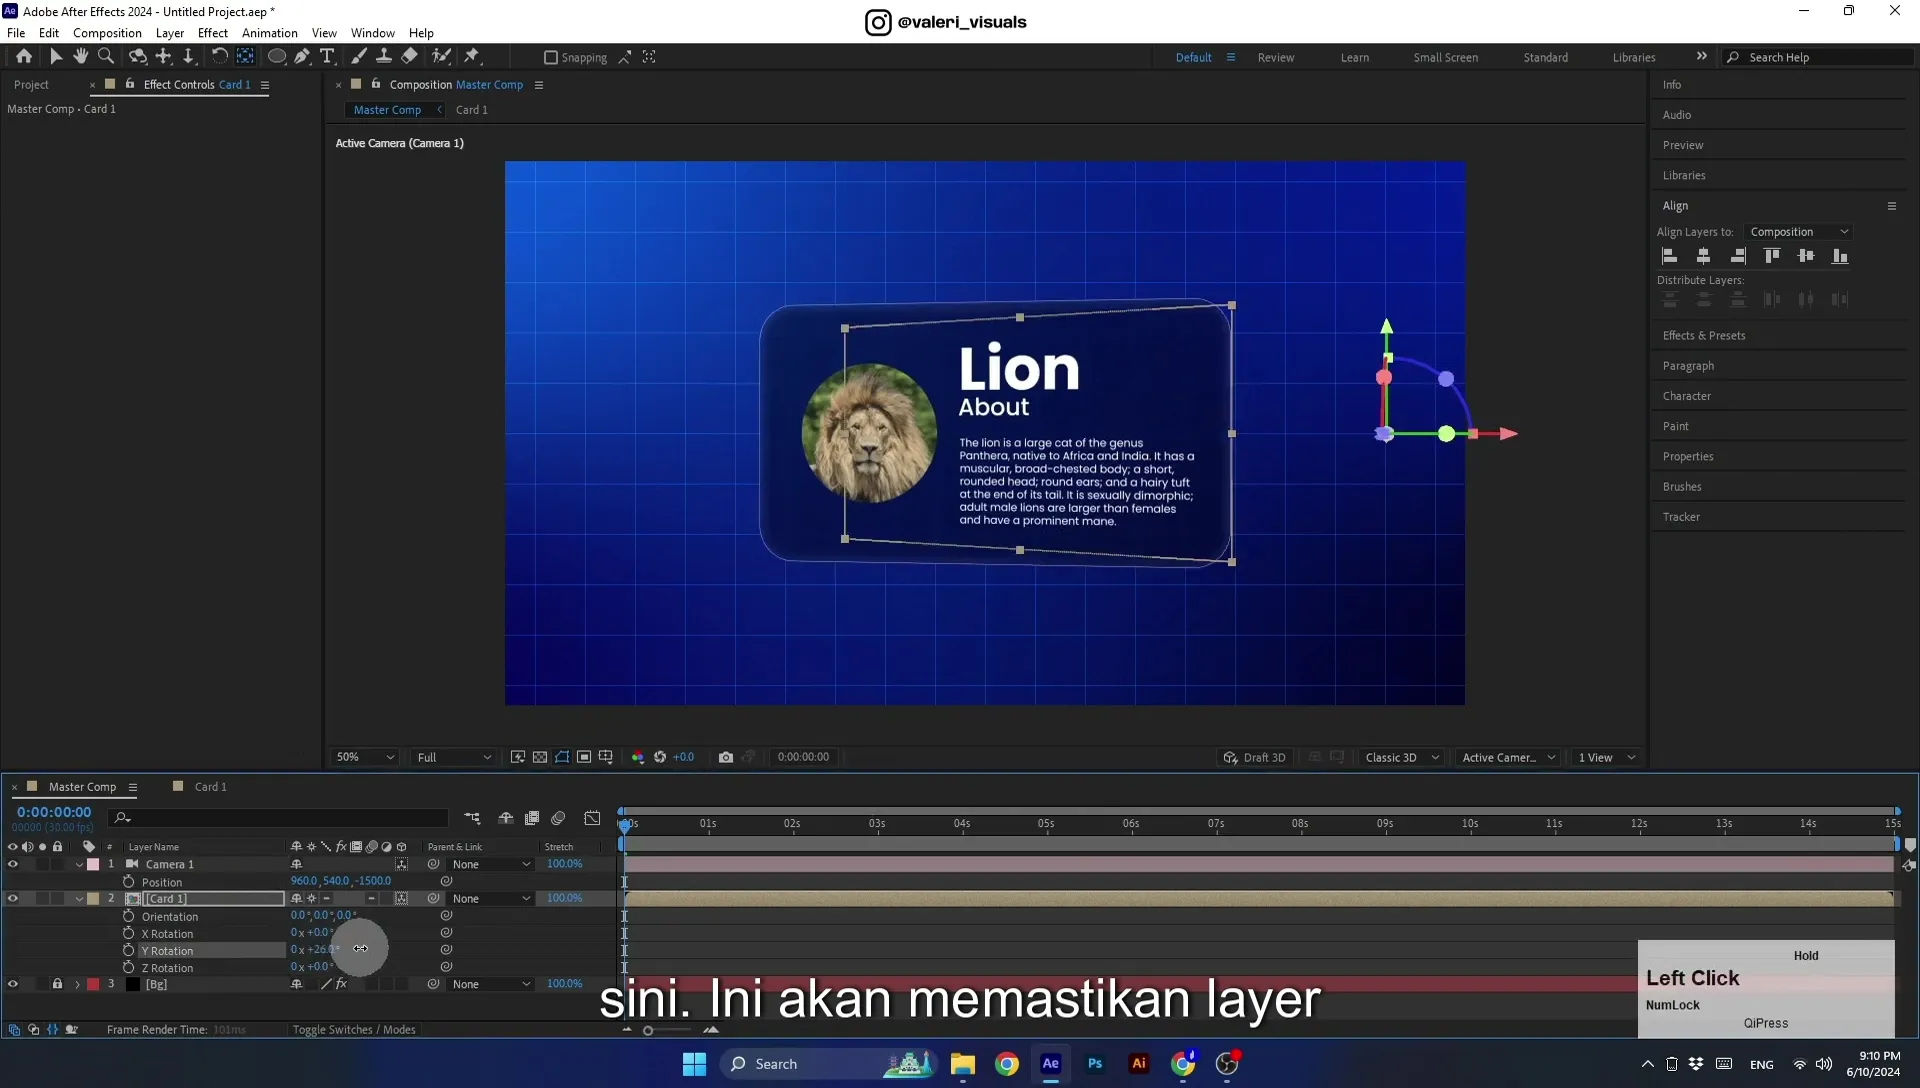Open the Full resolution dropdown
This screenshot has height=1088, width=1920.
pos(454,757)
